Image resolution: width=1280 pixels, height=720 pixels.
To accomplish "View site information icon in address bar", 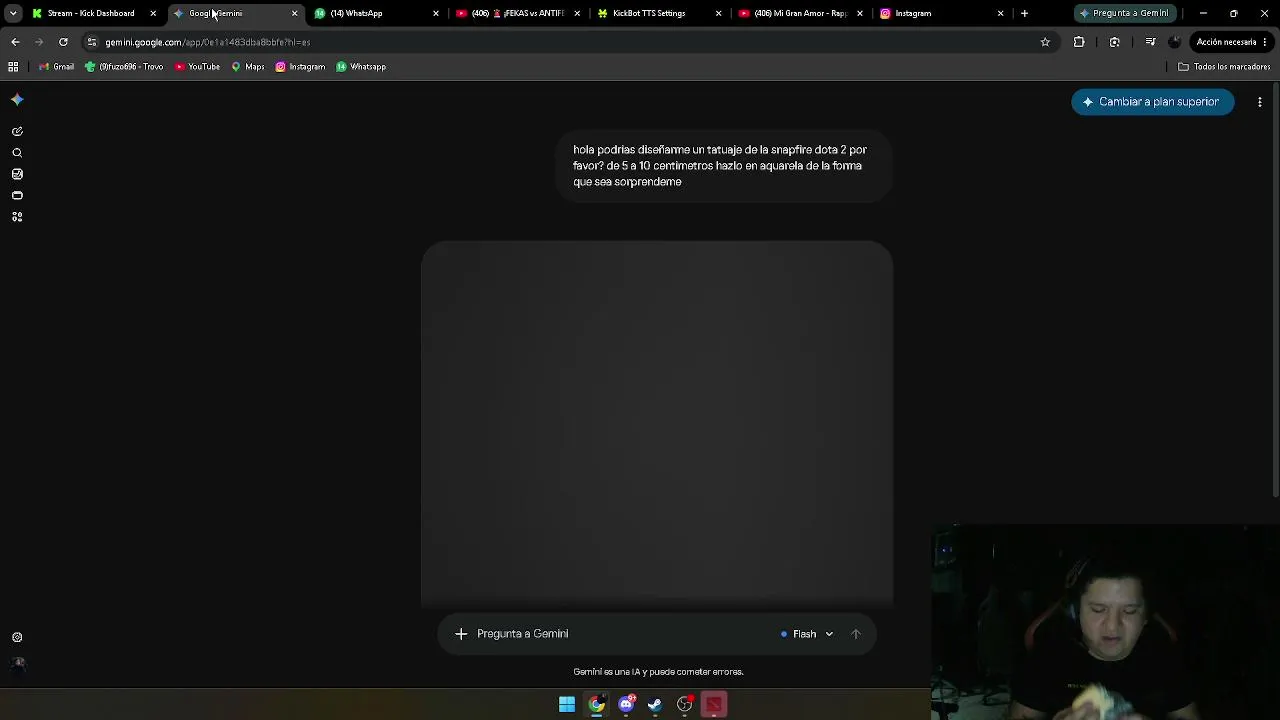I will point(92,42).
